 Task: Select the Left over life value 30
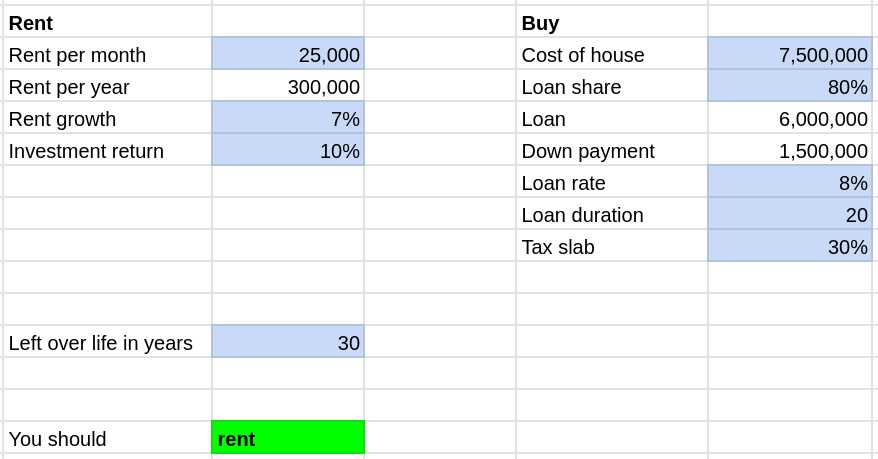(x=288, y=341)
